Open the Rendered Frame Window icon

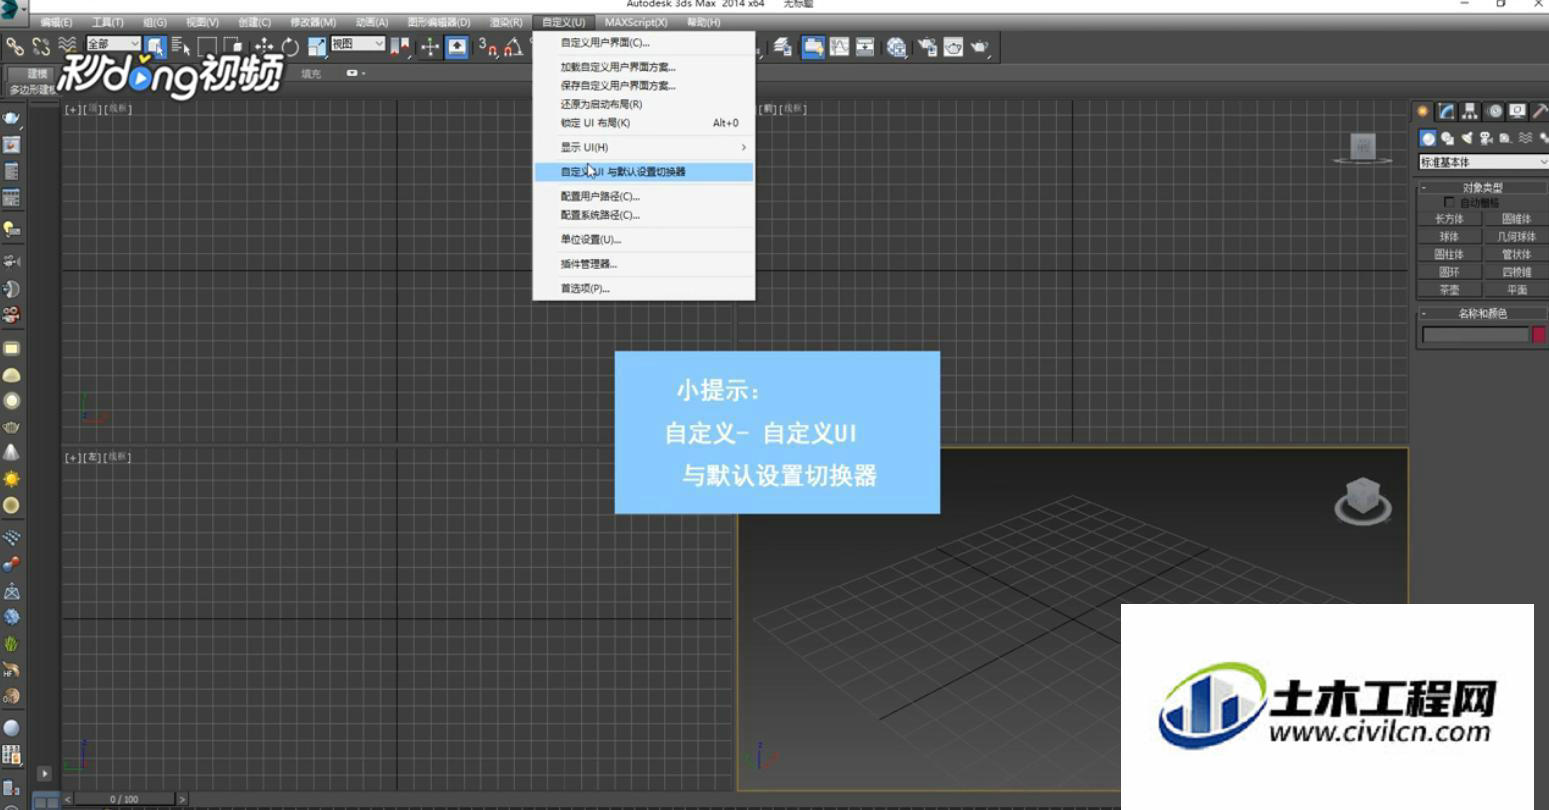coord(953,46)
